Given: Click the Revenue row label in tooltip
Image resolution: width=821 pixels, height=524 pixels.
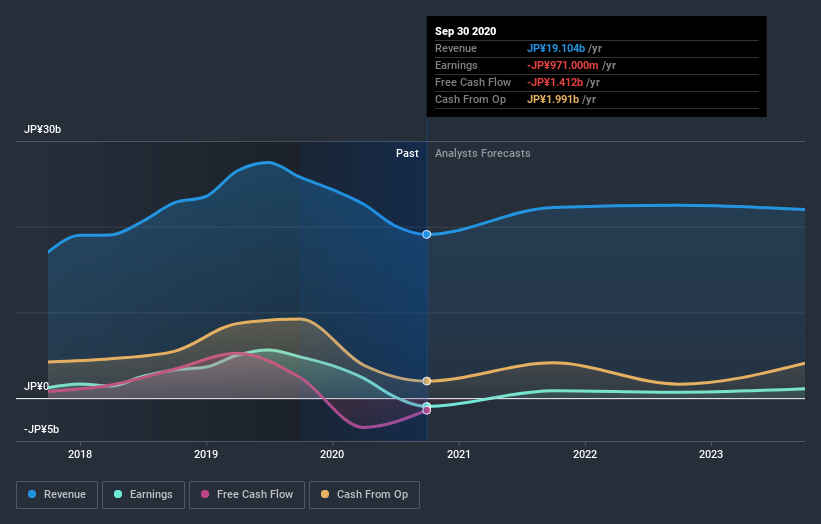Looking at the screenshot, I should [456, 48].
